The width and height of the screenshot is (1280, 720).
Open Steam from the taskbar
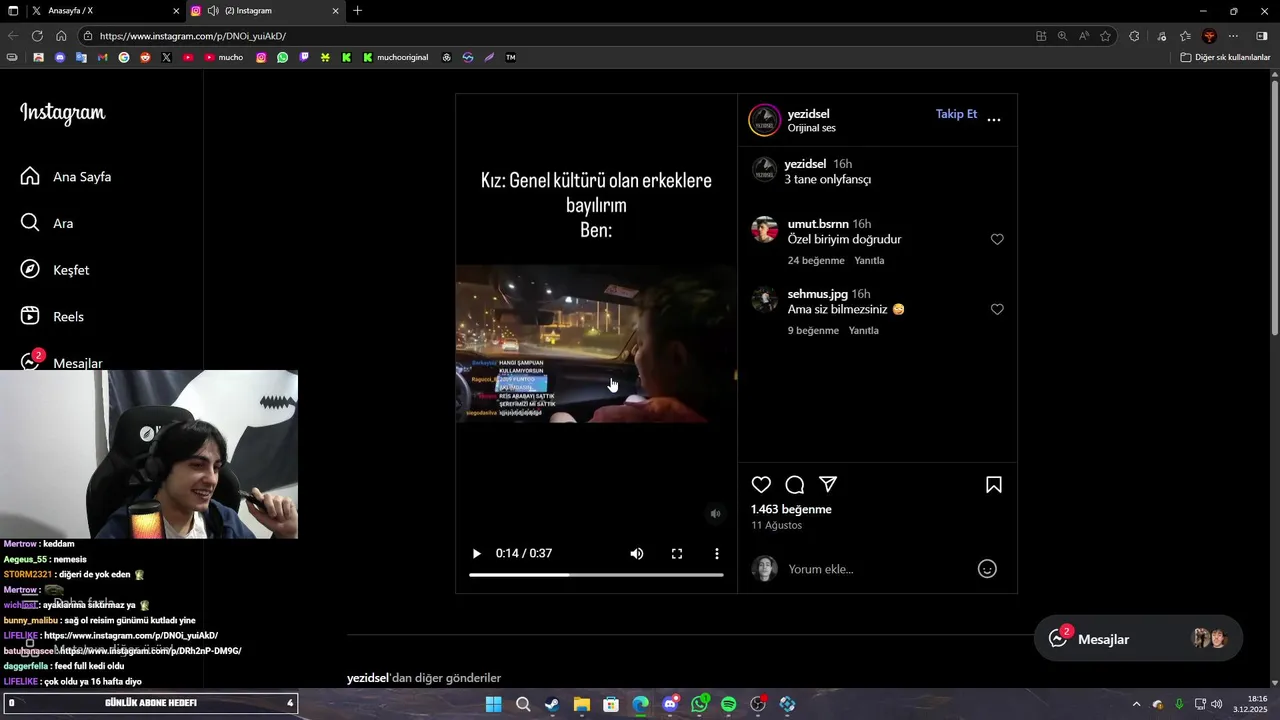(552, 705)
